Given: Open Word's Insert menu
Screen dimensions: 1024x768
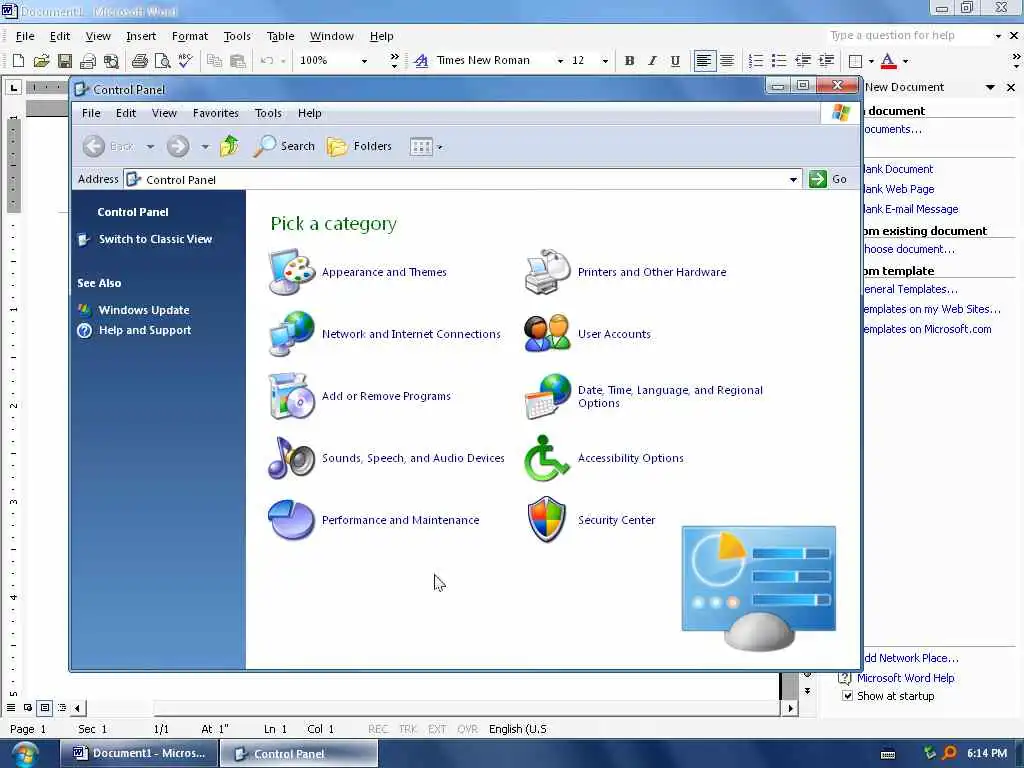Looking at the screenshot, I should (141, 36).
